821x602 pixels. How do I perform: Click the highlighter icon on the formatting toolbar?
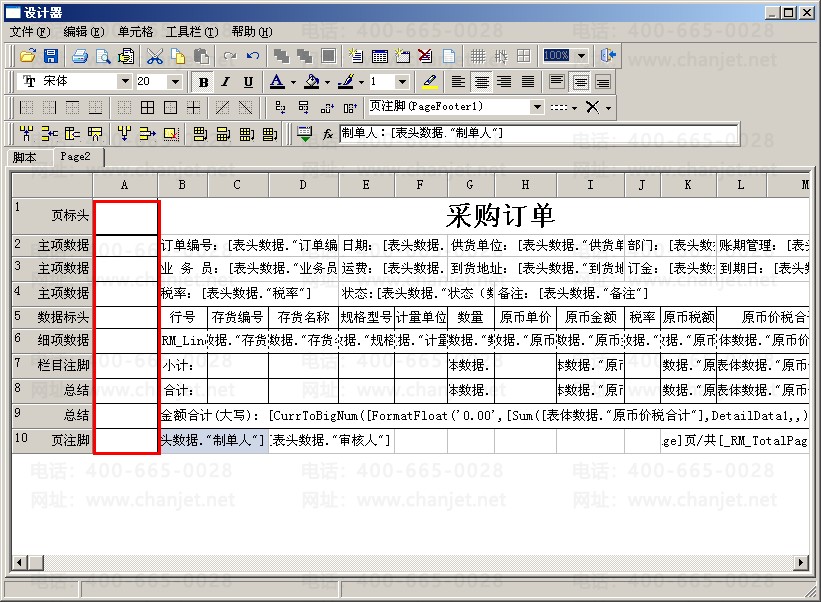tap(429, 82)
